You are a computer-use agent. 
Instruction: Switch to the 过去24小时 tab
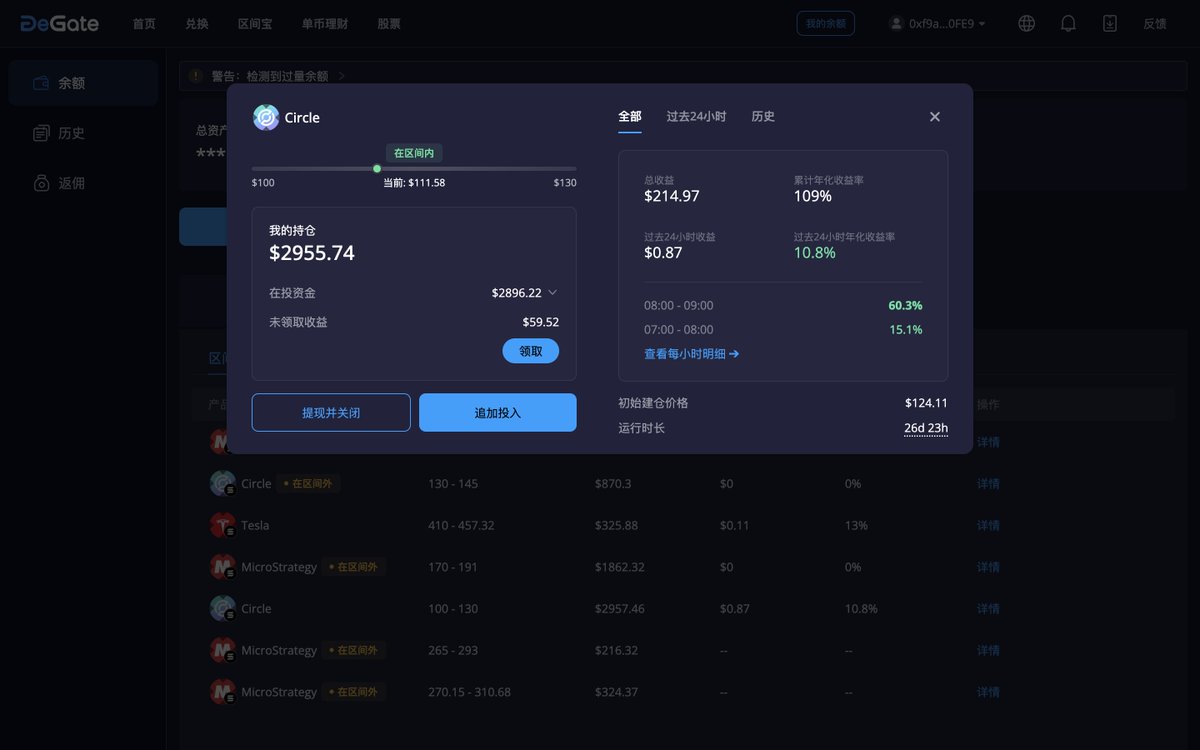697,117
